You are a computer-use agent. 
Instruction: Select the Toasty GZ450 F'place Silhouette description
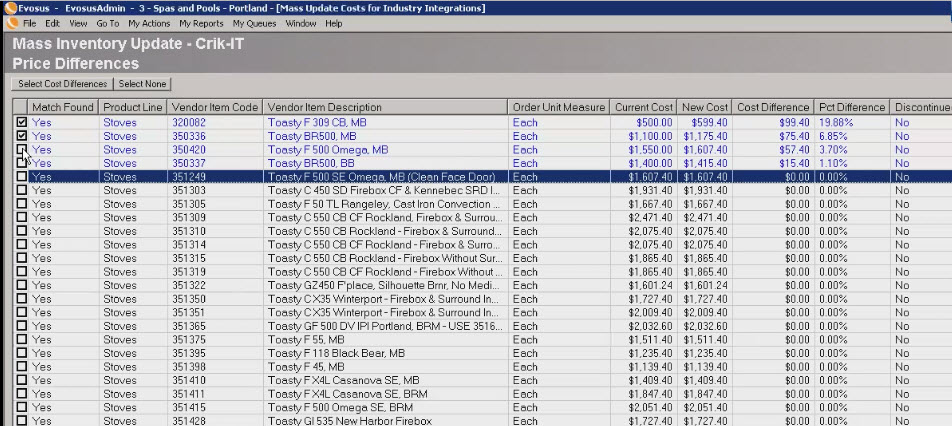[384, 285]
